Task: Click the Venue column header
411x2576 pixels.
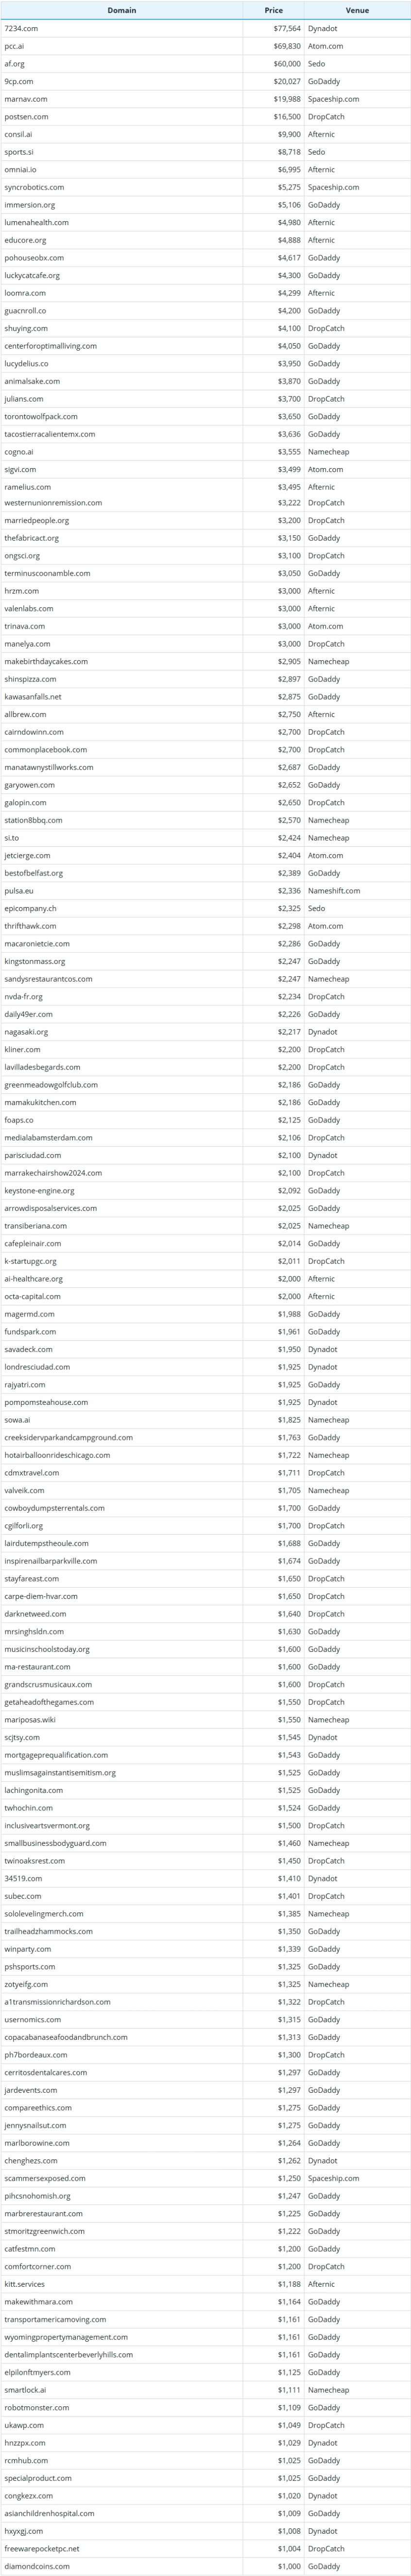Action: tap(357, 10)
